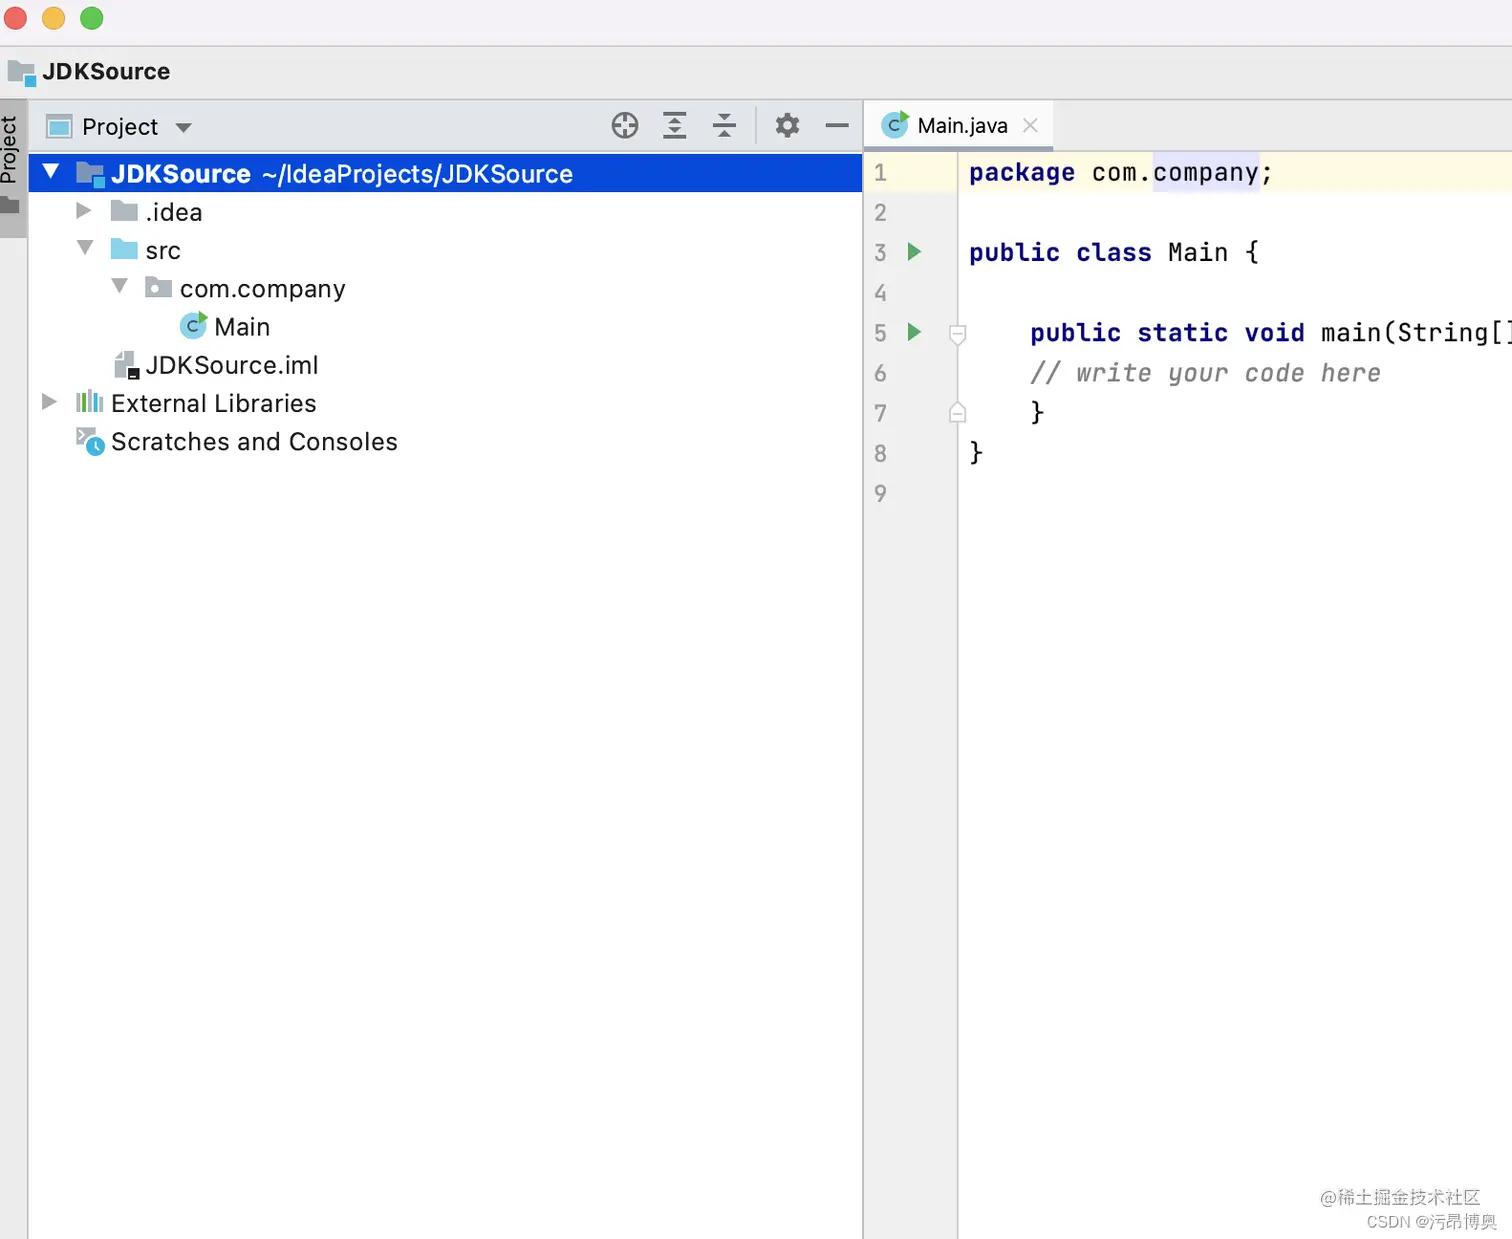Expand External Libraries node arrow
Image resolution: width=1512 pixels, height=1239 pixels.
click(x=49, y=402)
